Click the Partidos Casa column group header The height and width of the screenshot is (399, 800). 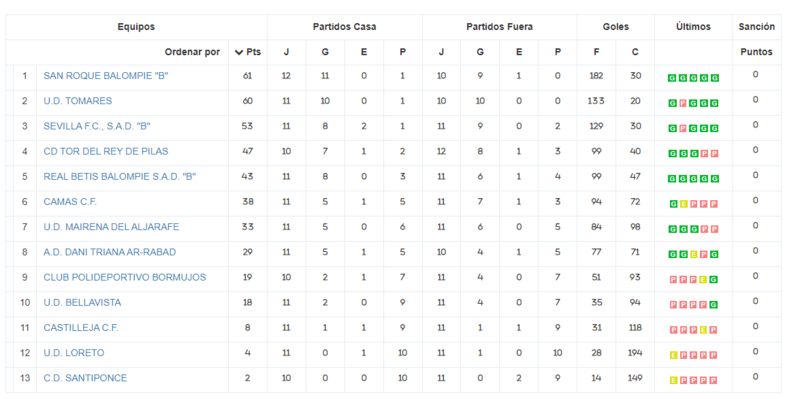(x=344, y=27)
